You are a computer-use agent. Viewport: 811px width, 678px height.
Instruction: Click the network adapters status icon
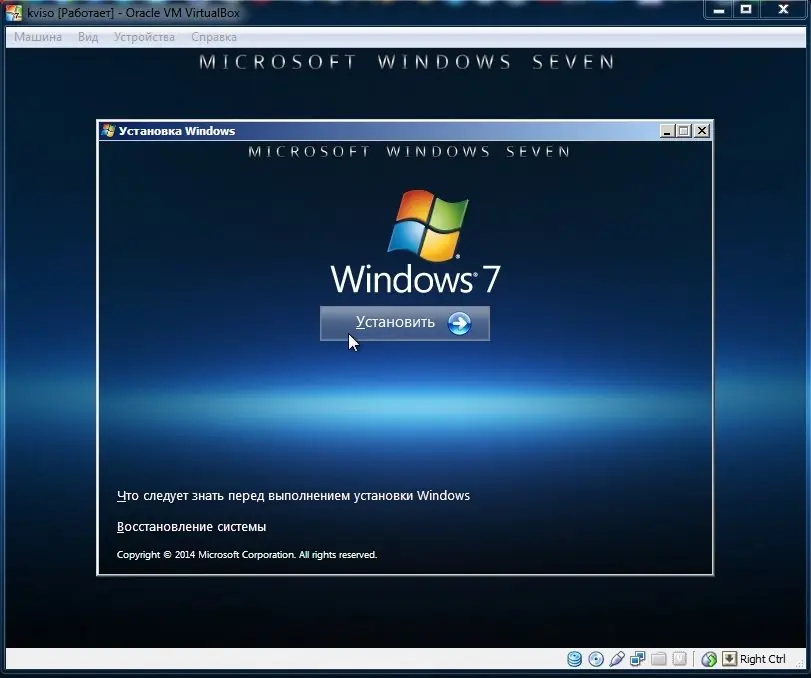point(638,659)
